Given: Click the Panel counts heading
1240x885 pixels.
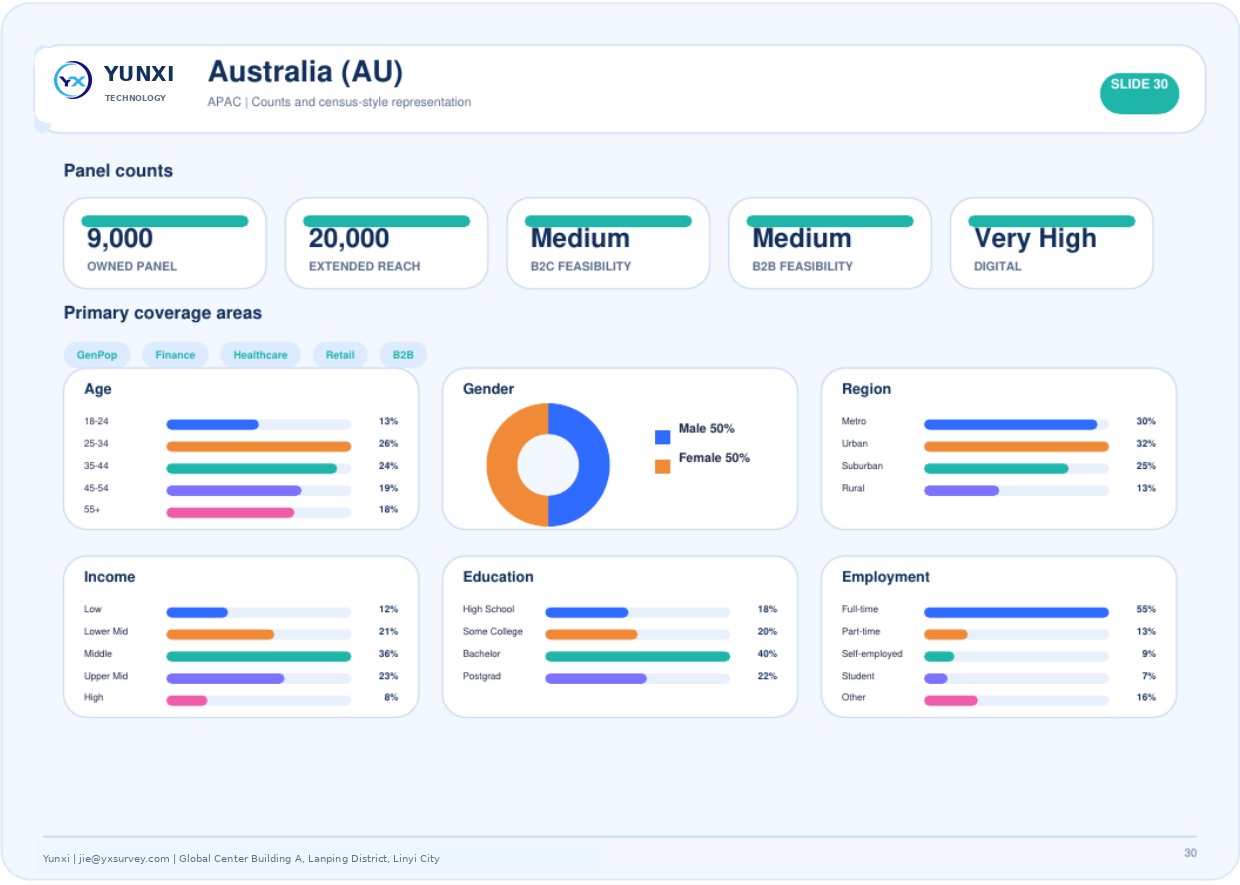Looking at the screenshot, I should (x=118, y=171).
